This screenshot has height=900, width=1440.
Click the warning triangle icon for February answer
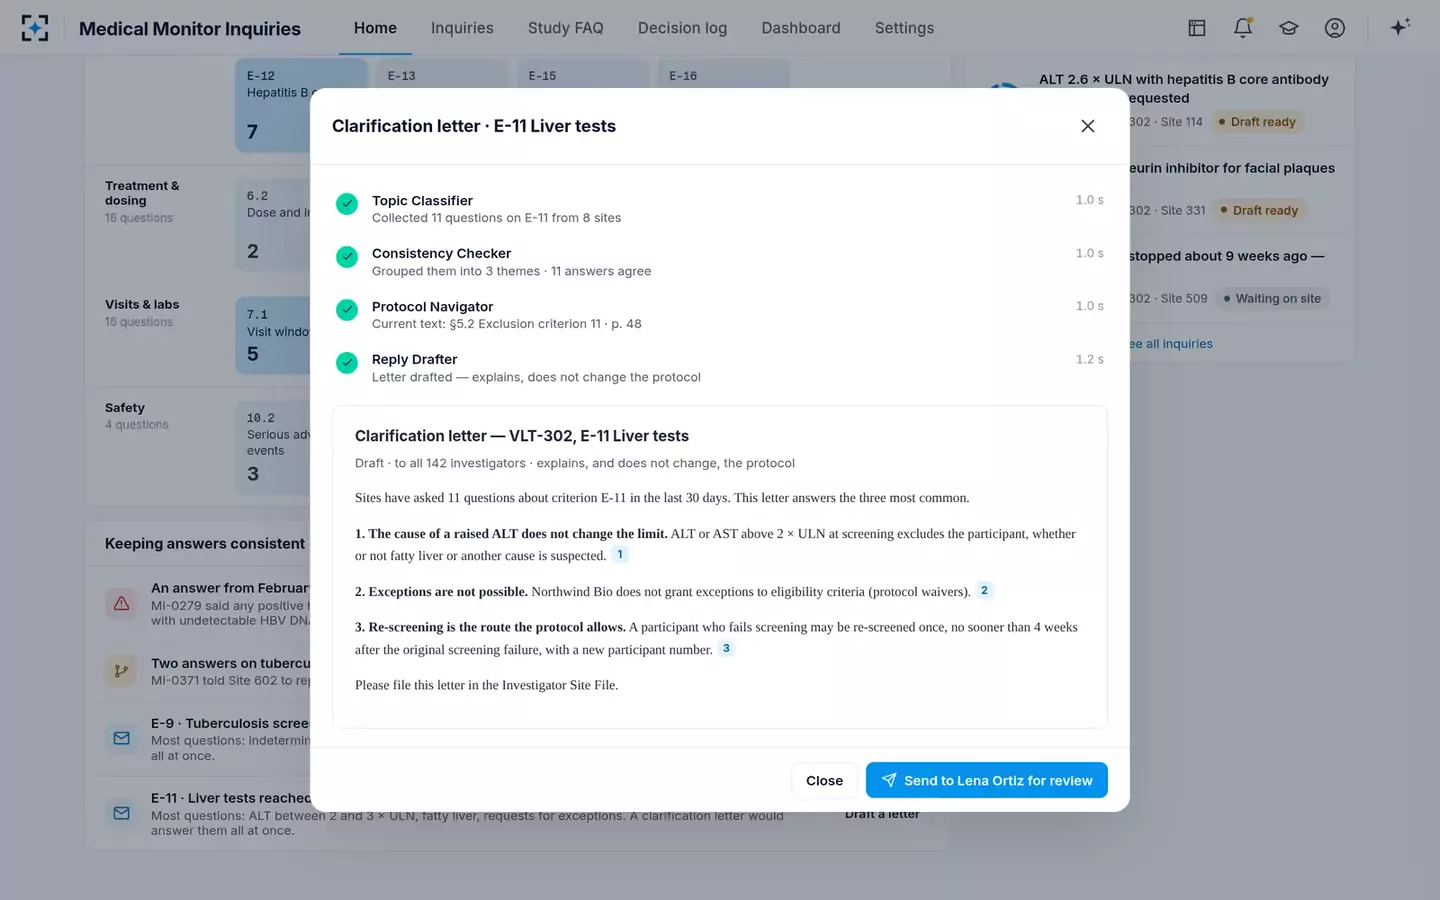(x=121, y=604)
